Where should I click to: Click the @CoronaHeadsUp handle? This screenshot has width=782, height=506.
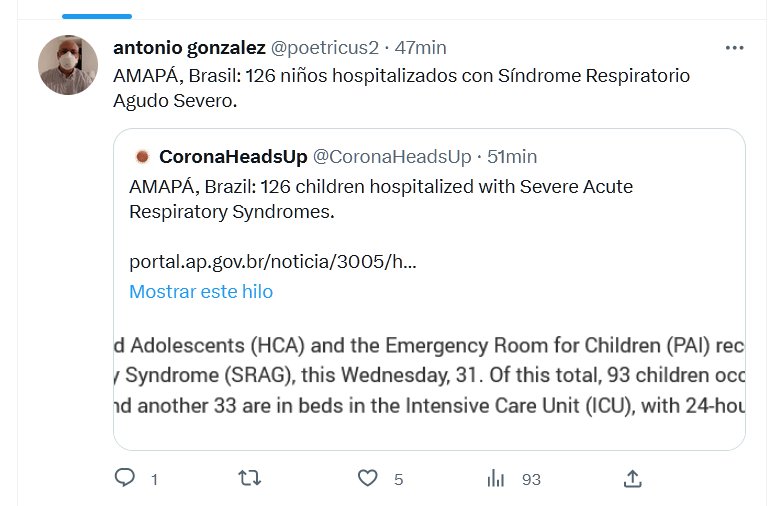392,156
